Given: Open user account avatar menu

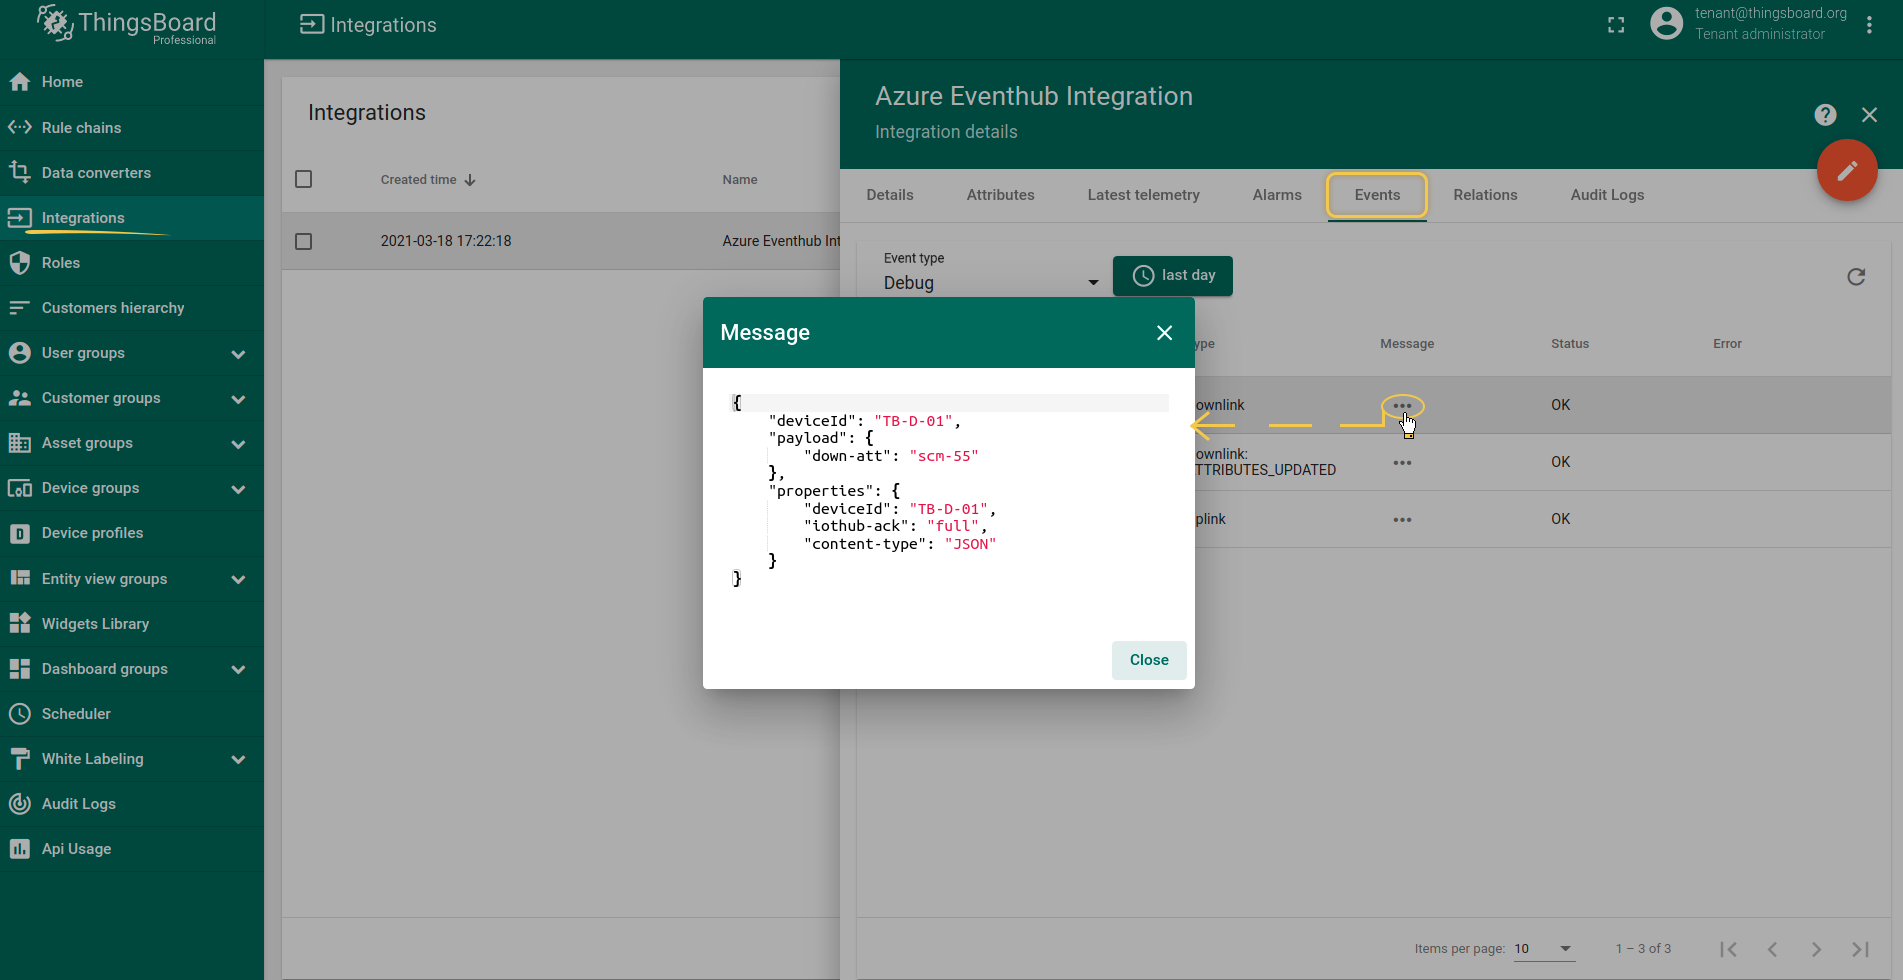Looking at the screenshot, I should click(1666, 24).
